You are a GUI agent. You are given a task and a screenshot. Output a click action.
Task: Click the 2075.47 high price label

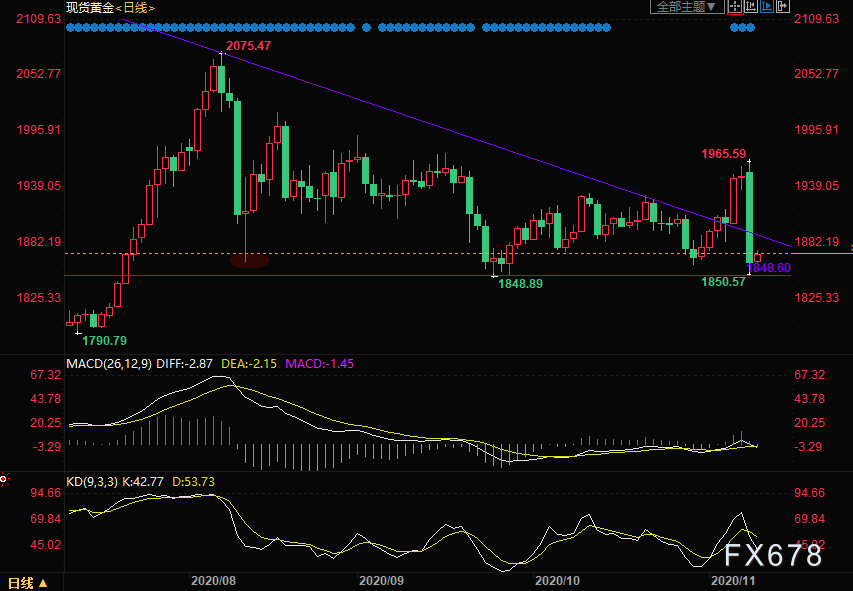point(249,46)
